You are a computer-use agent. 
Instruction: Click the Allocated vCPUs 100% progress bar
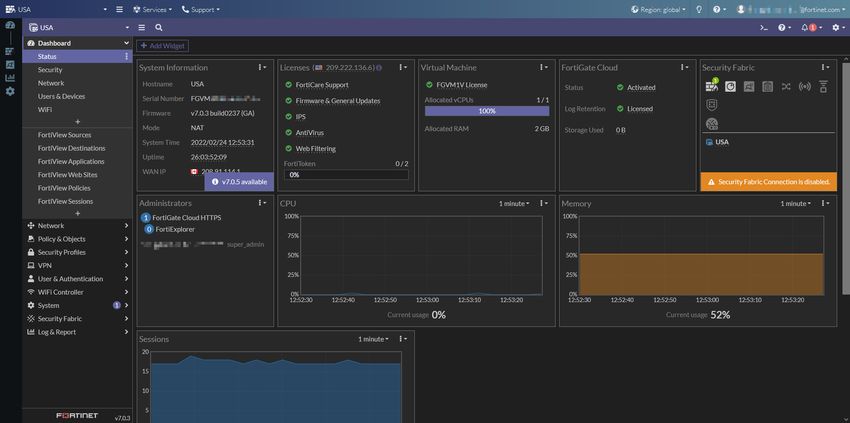click(x=487, y=111)
